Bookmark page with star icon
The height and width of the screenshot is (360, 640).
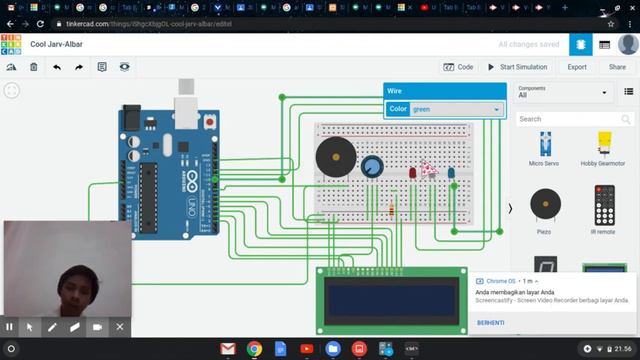point(611,24)
